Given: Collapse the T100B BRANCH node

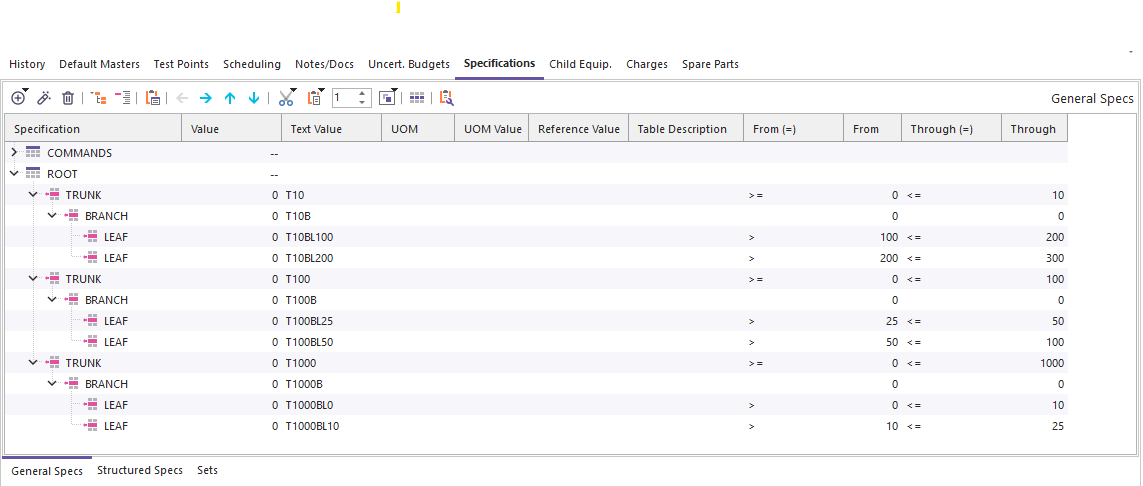Looking at the screenshot, I should [52, 300].
